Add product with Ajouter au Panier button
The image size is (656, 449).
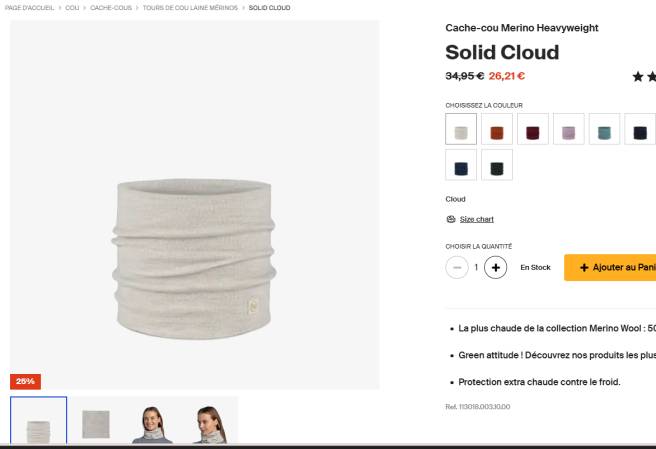610,267
